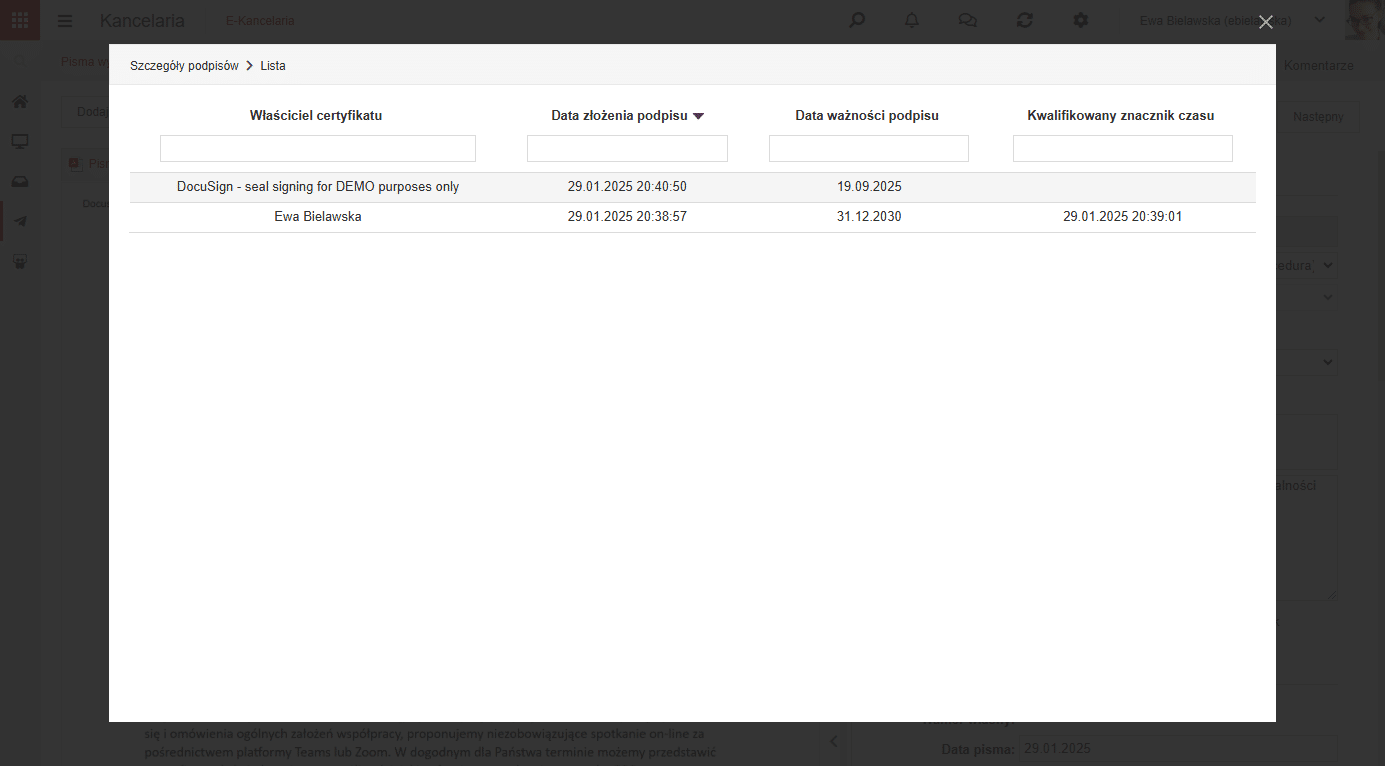Click Szczegóły podpisów breadcrumb
This screenshot has width=1385, height=766.
click(184, 66)
